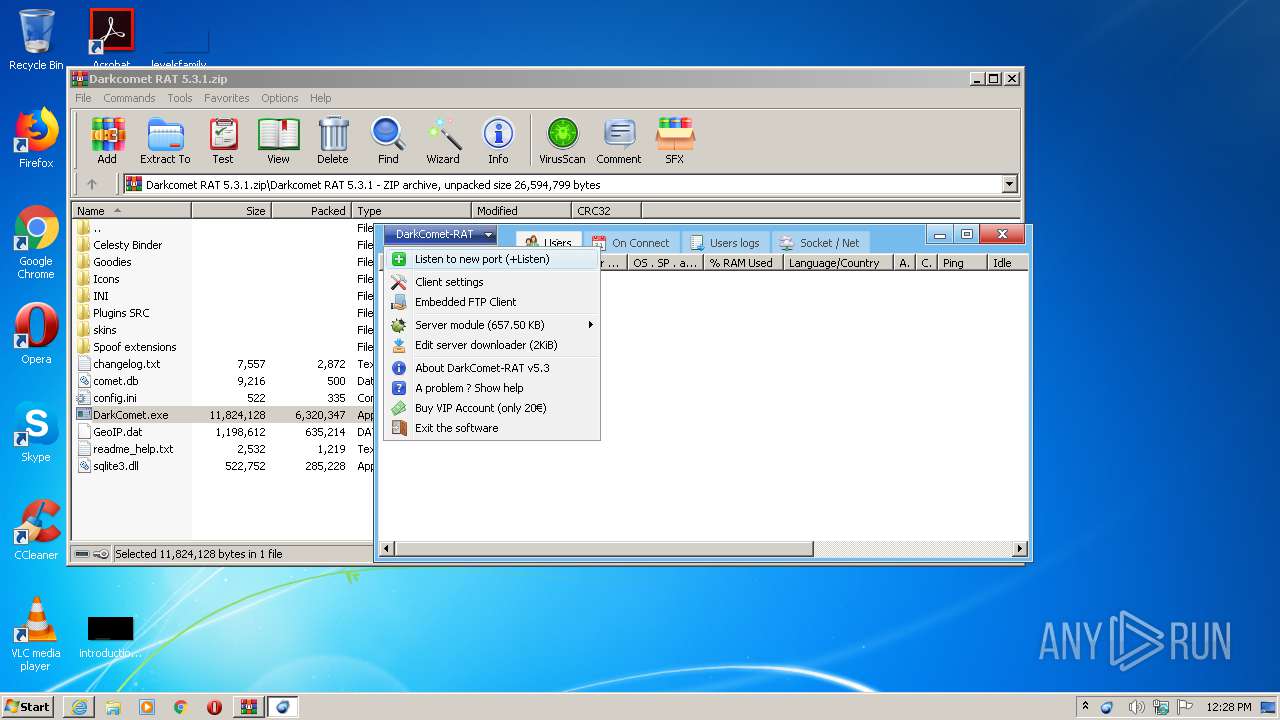Sort by the Language/Country column
This screenshot has height=720, width=1280.
[838, 263]
